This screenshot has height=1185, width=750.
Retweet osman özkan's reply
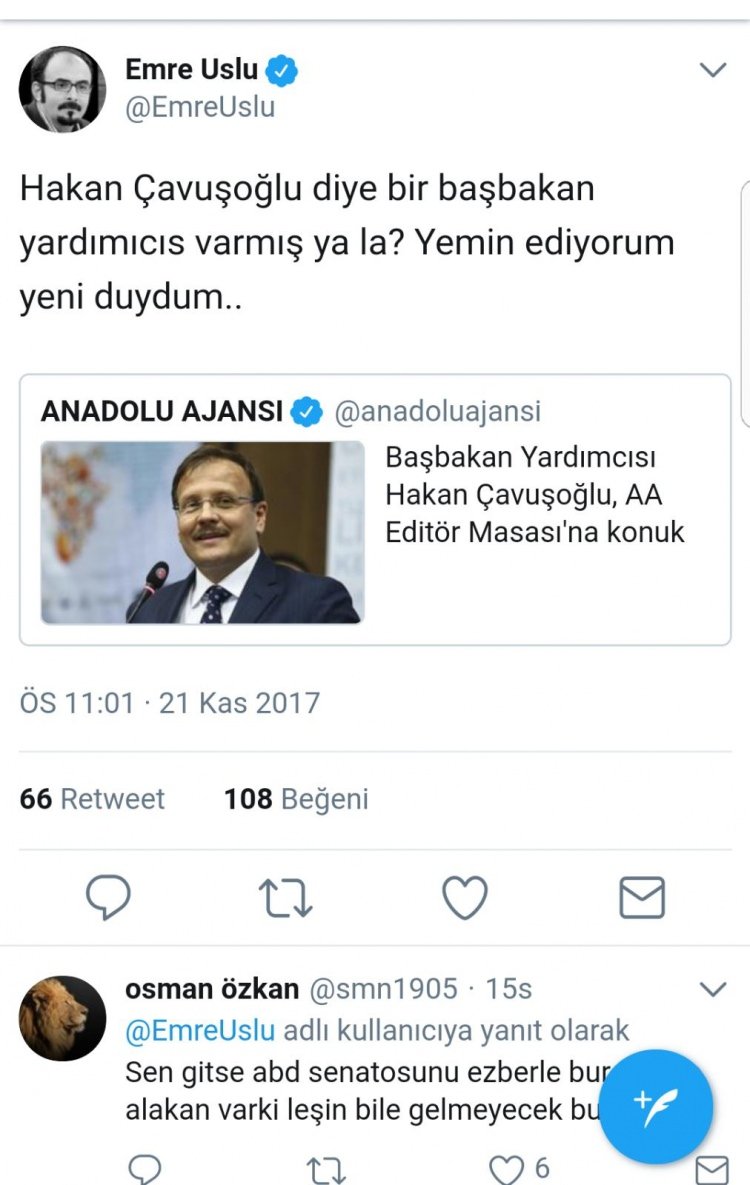pos(326,1171)
